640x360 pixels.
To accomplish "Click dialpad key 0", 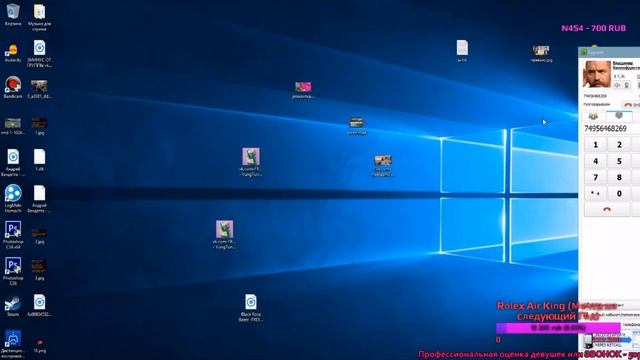I will point(619,193).
